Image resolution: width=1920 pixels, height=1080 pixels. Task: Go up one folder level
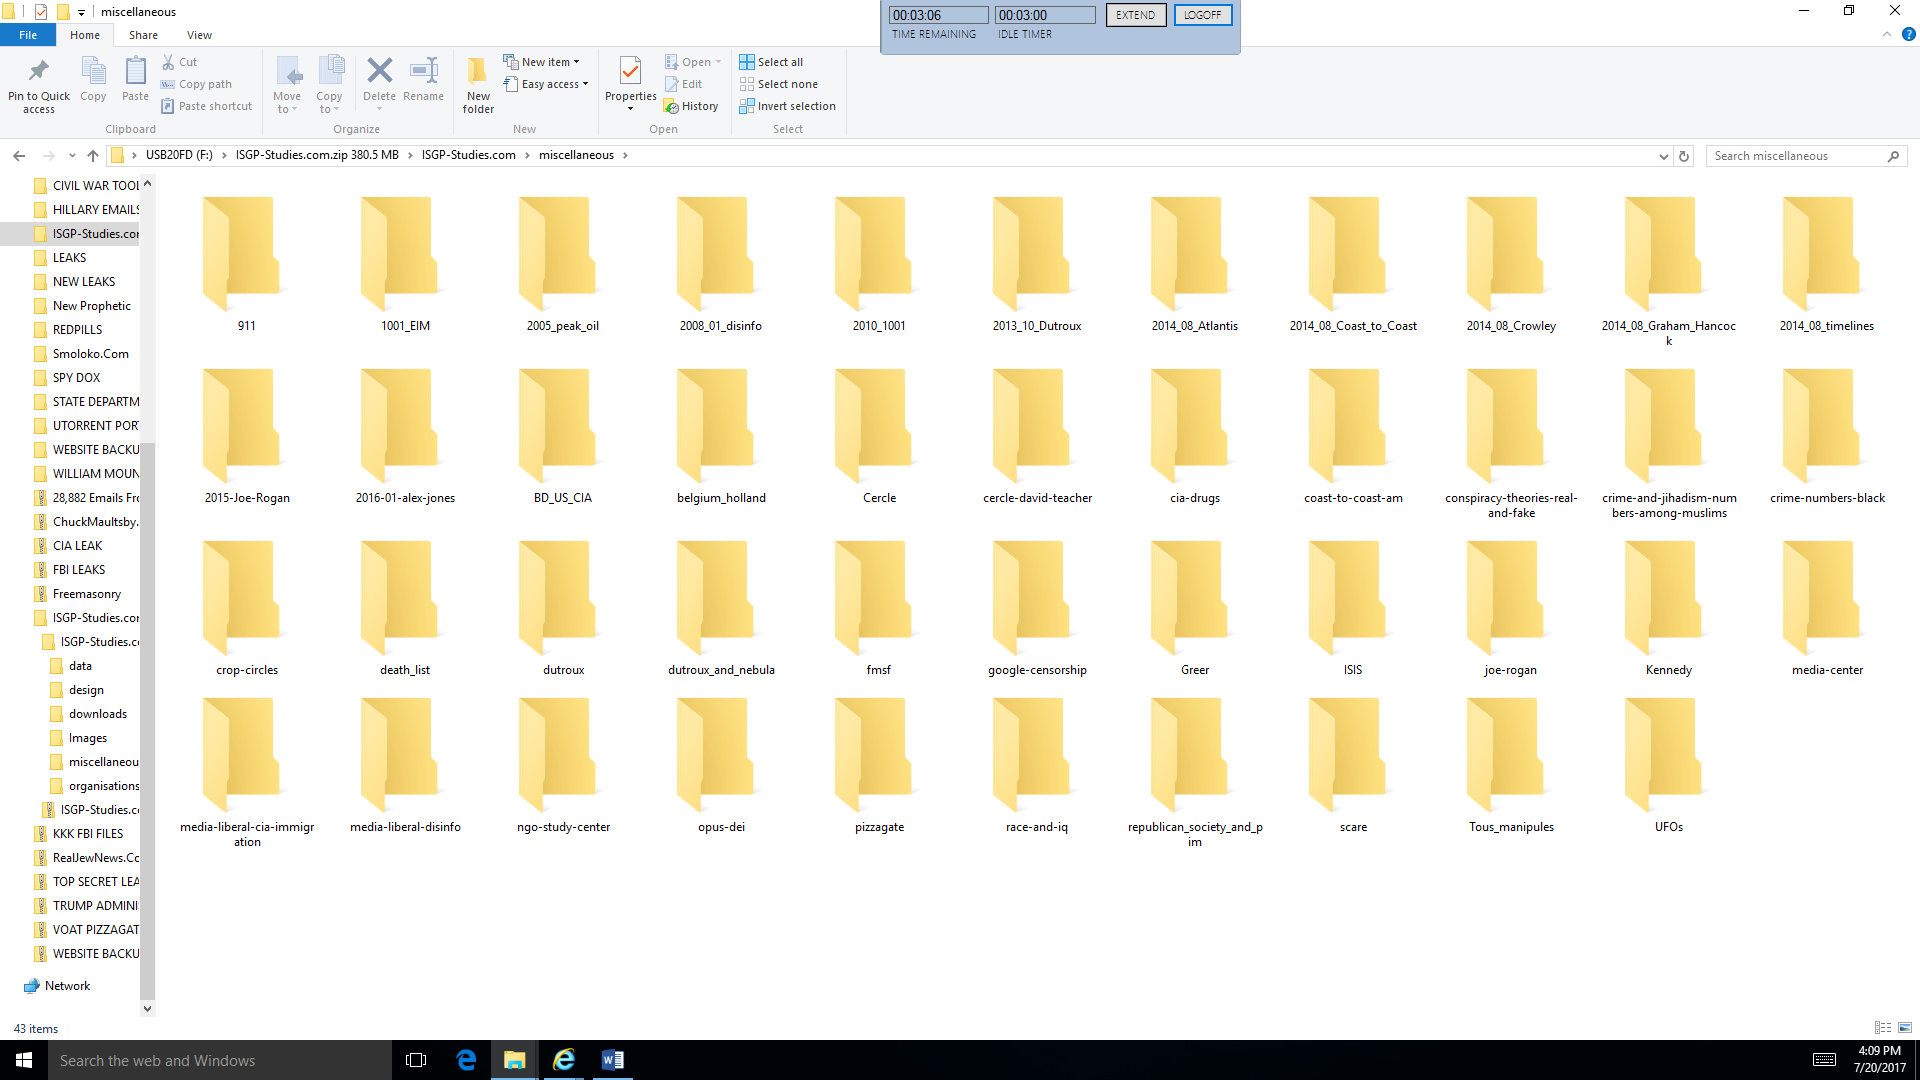[x=93, y=156]
